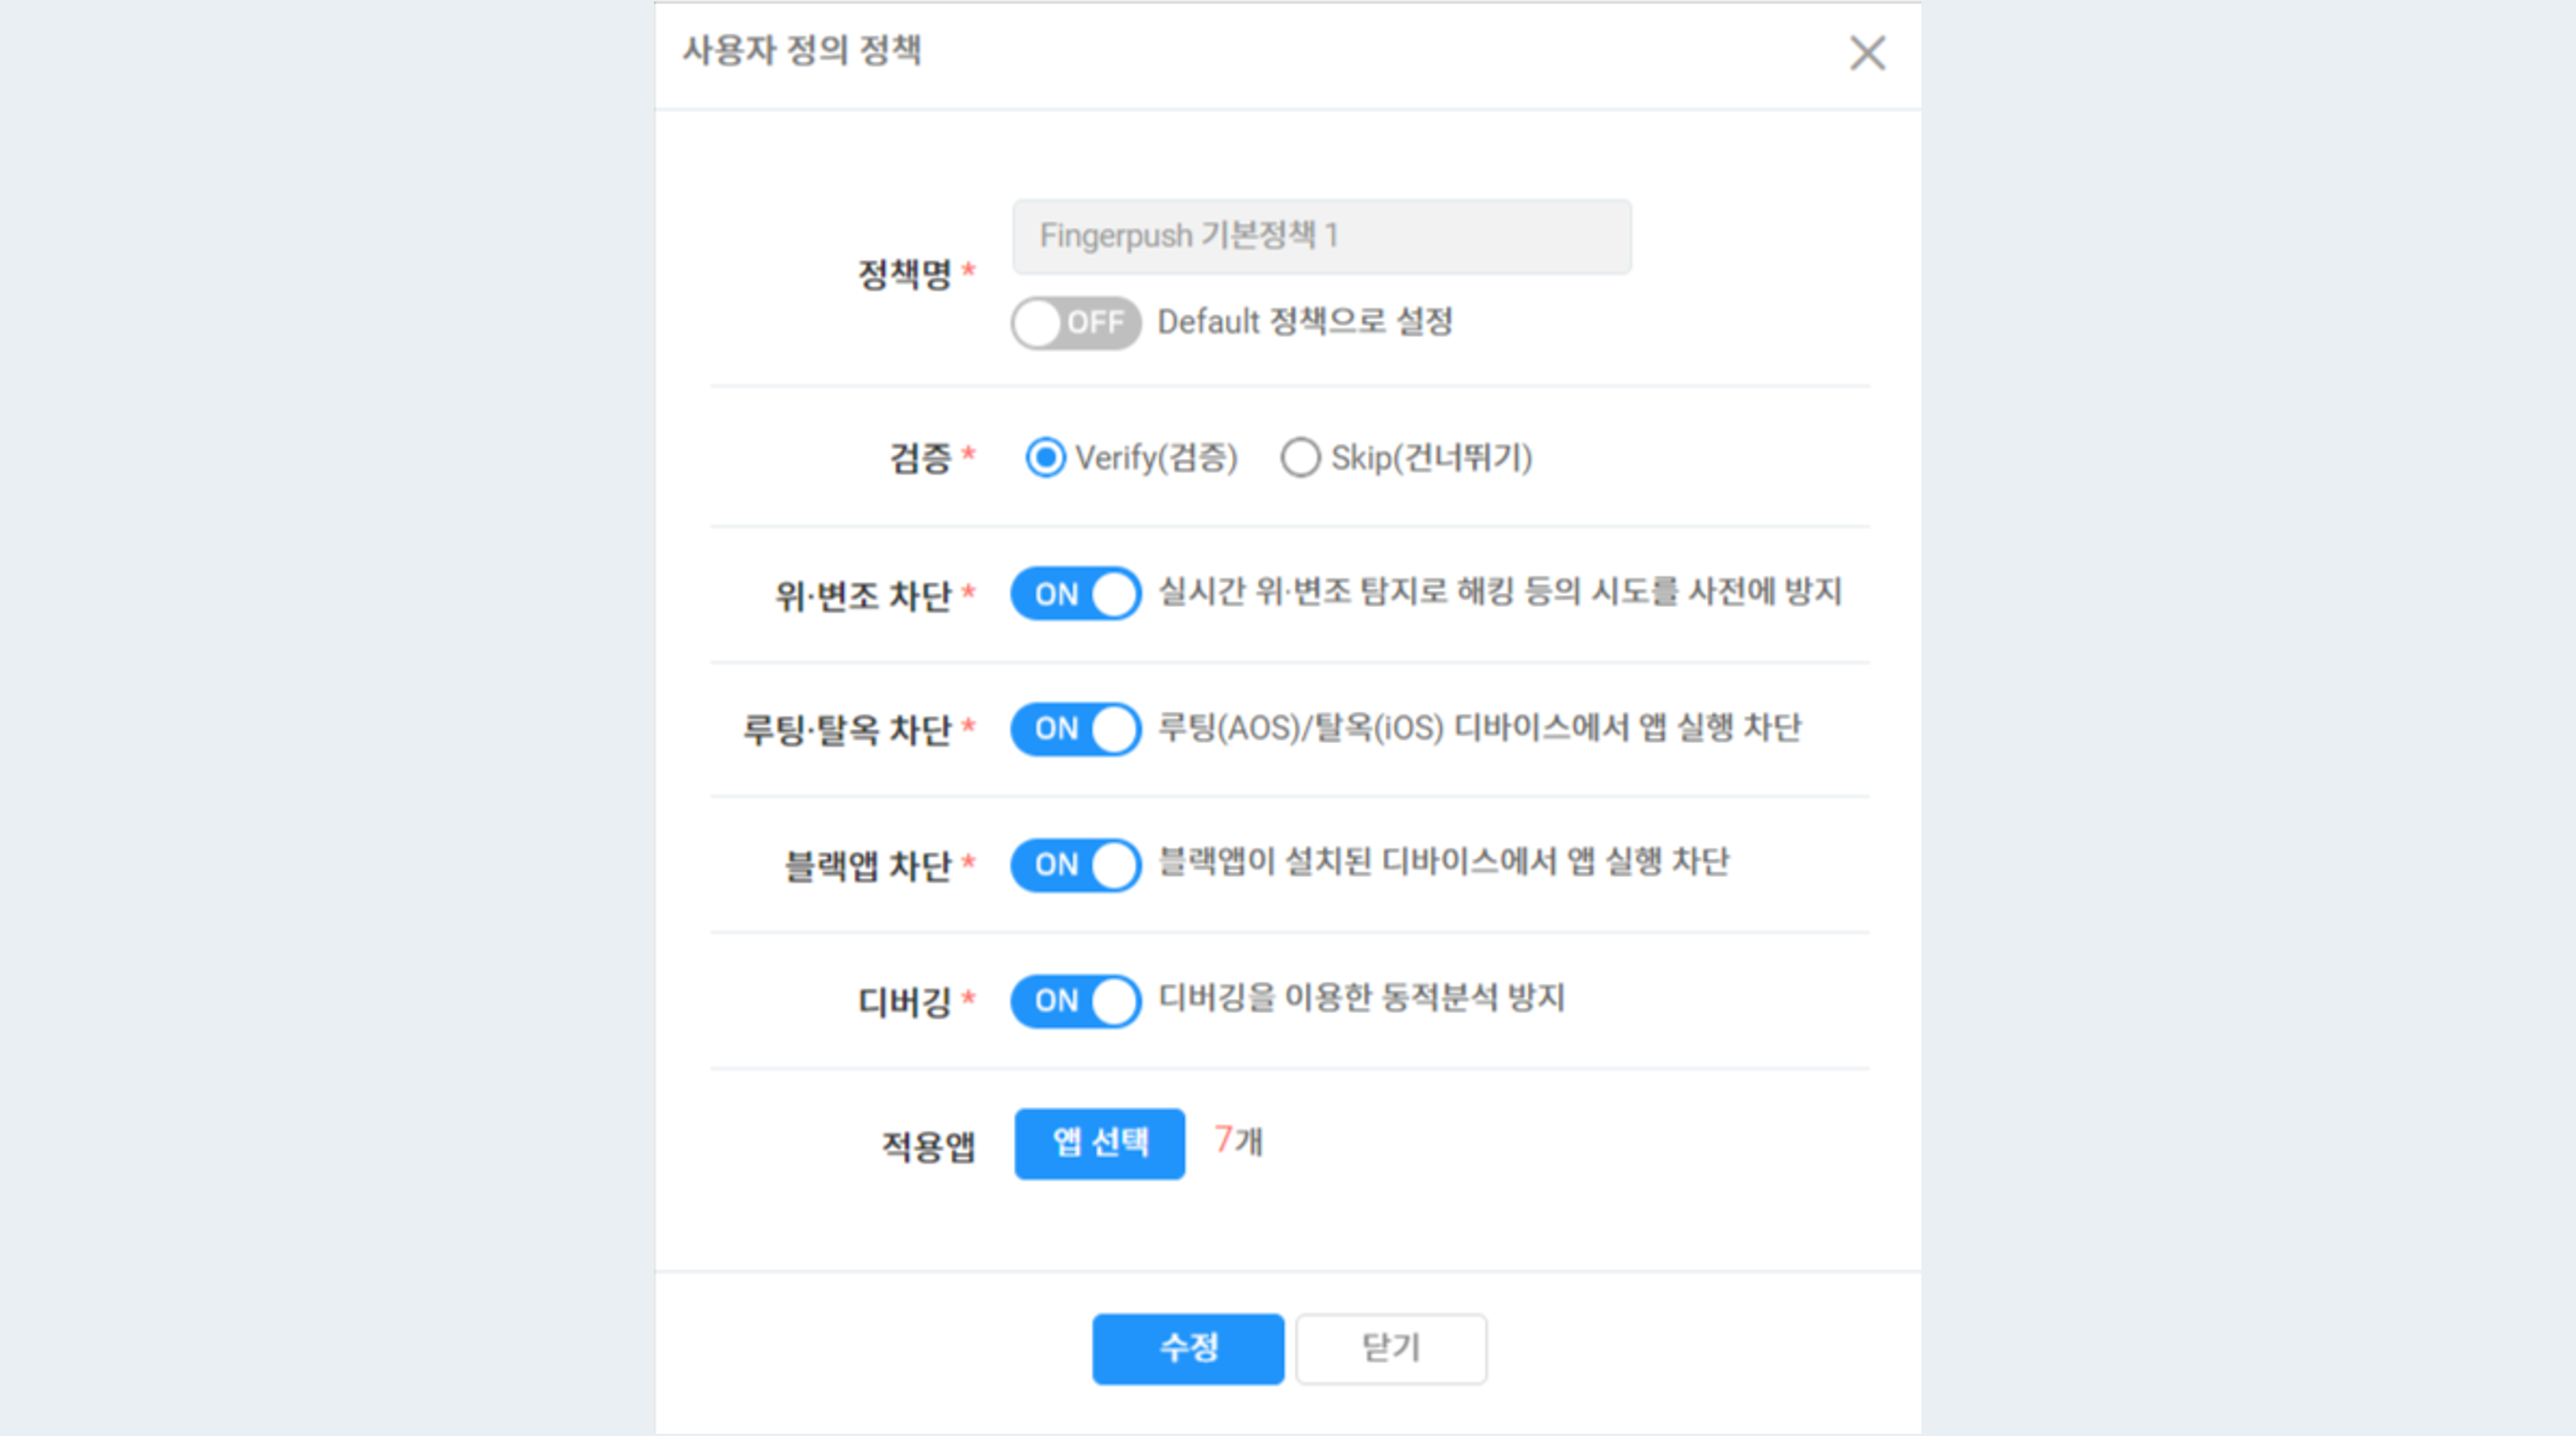
Task: Close the 사용자 정의 정책 dialog
Action: point(1866,52)
